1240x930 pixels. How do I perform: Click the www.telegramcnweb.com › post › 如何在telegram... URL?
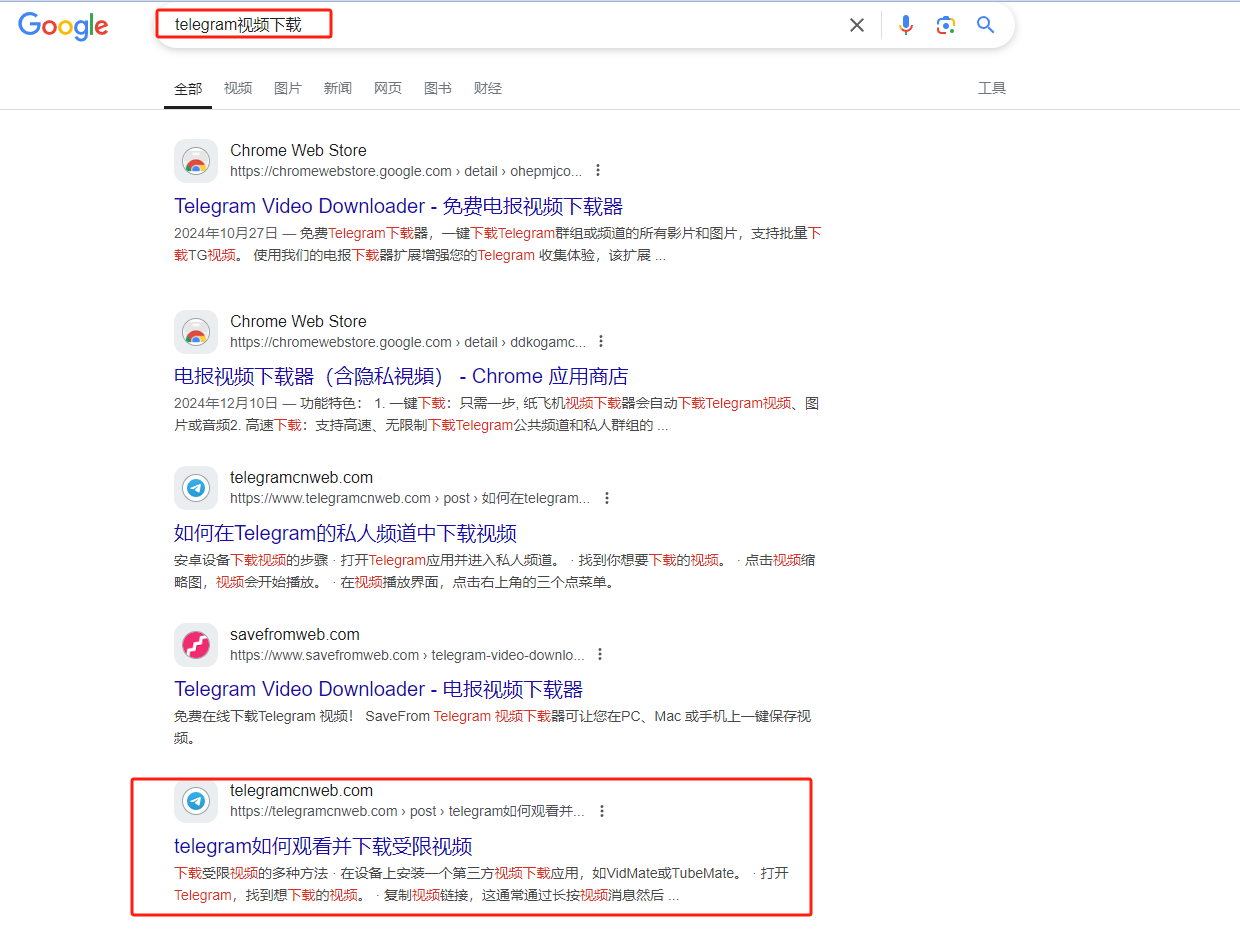pyautogui.click(x=410, y=498)
